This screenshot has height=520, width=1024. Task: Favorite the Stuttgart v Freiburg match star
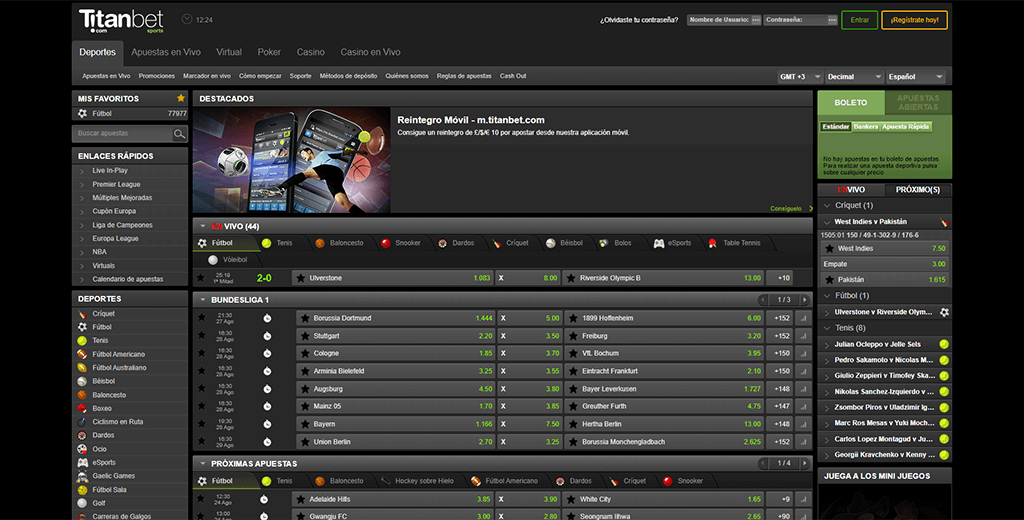tap(202, 336)
